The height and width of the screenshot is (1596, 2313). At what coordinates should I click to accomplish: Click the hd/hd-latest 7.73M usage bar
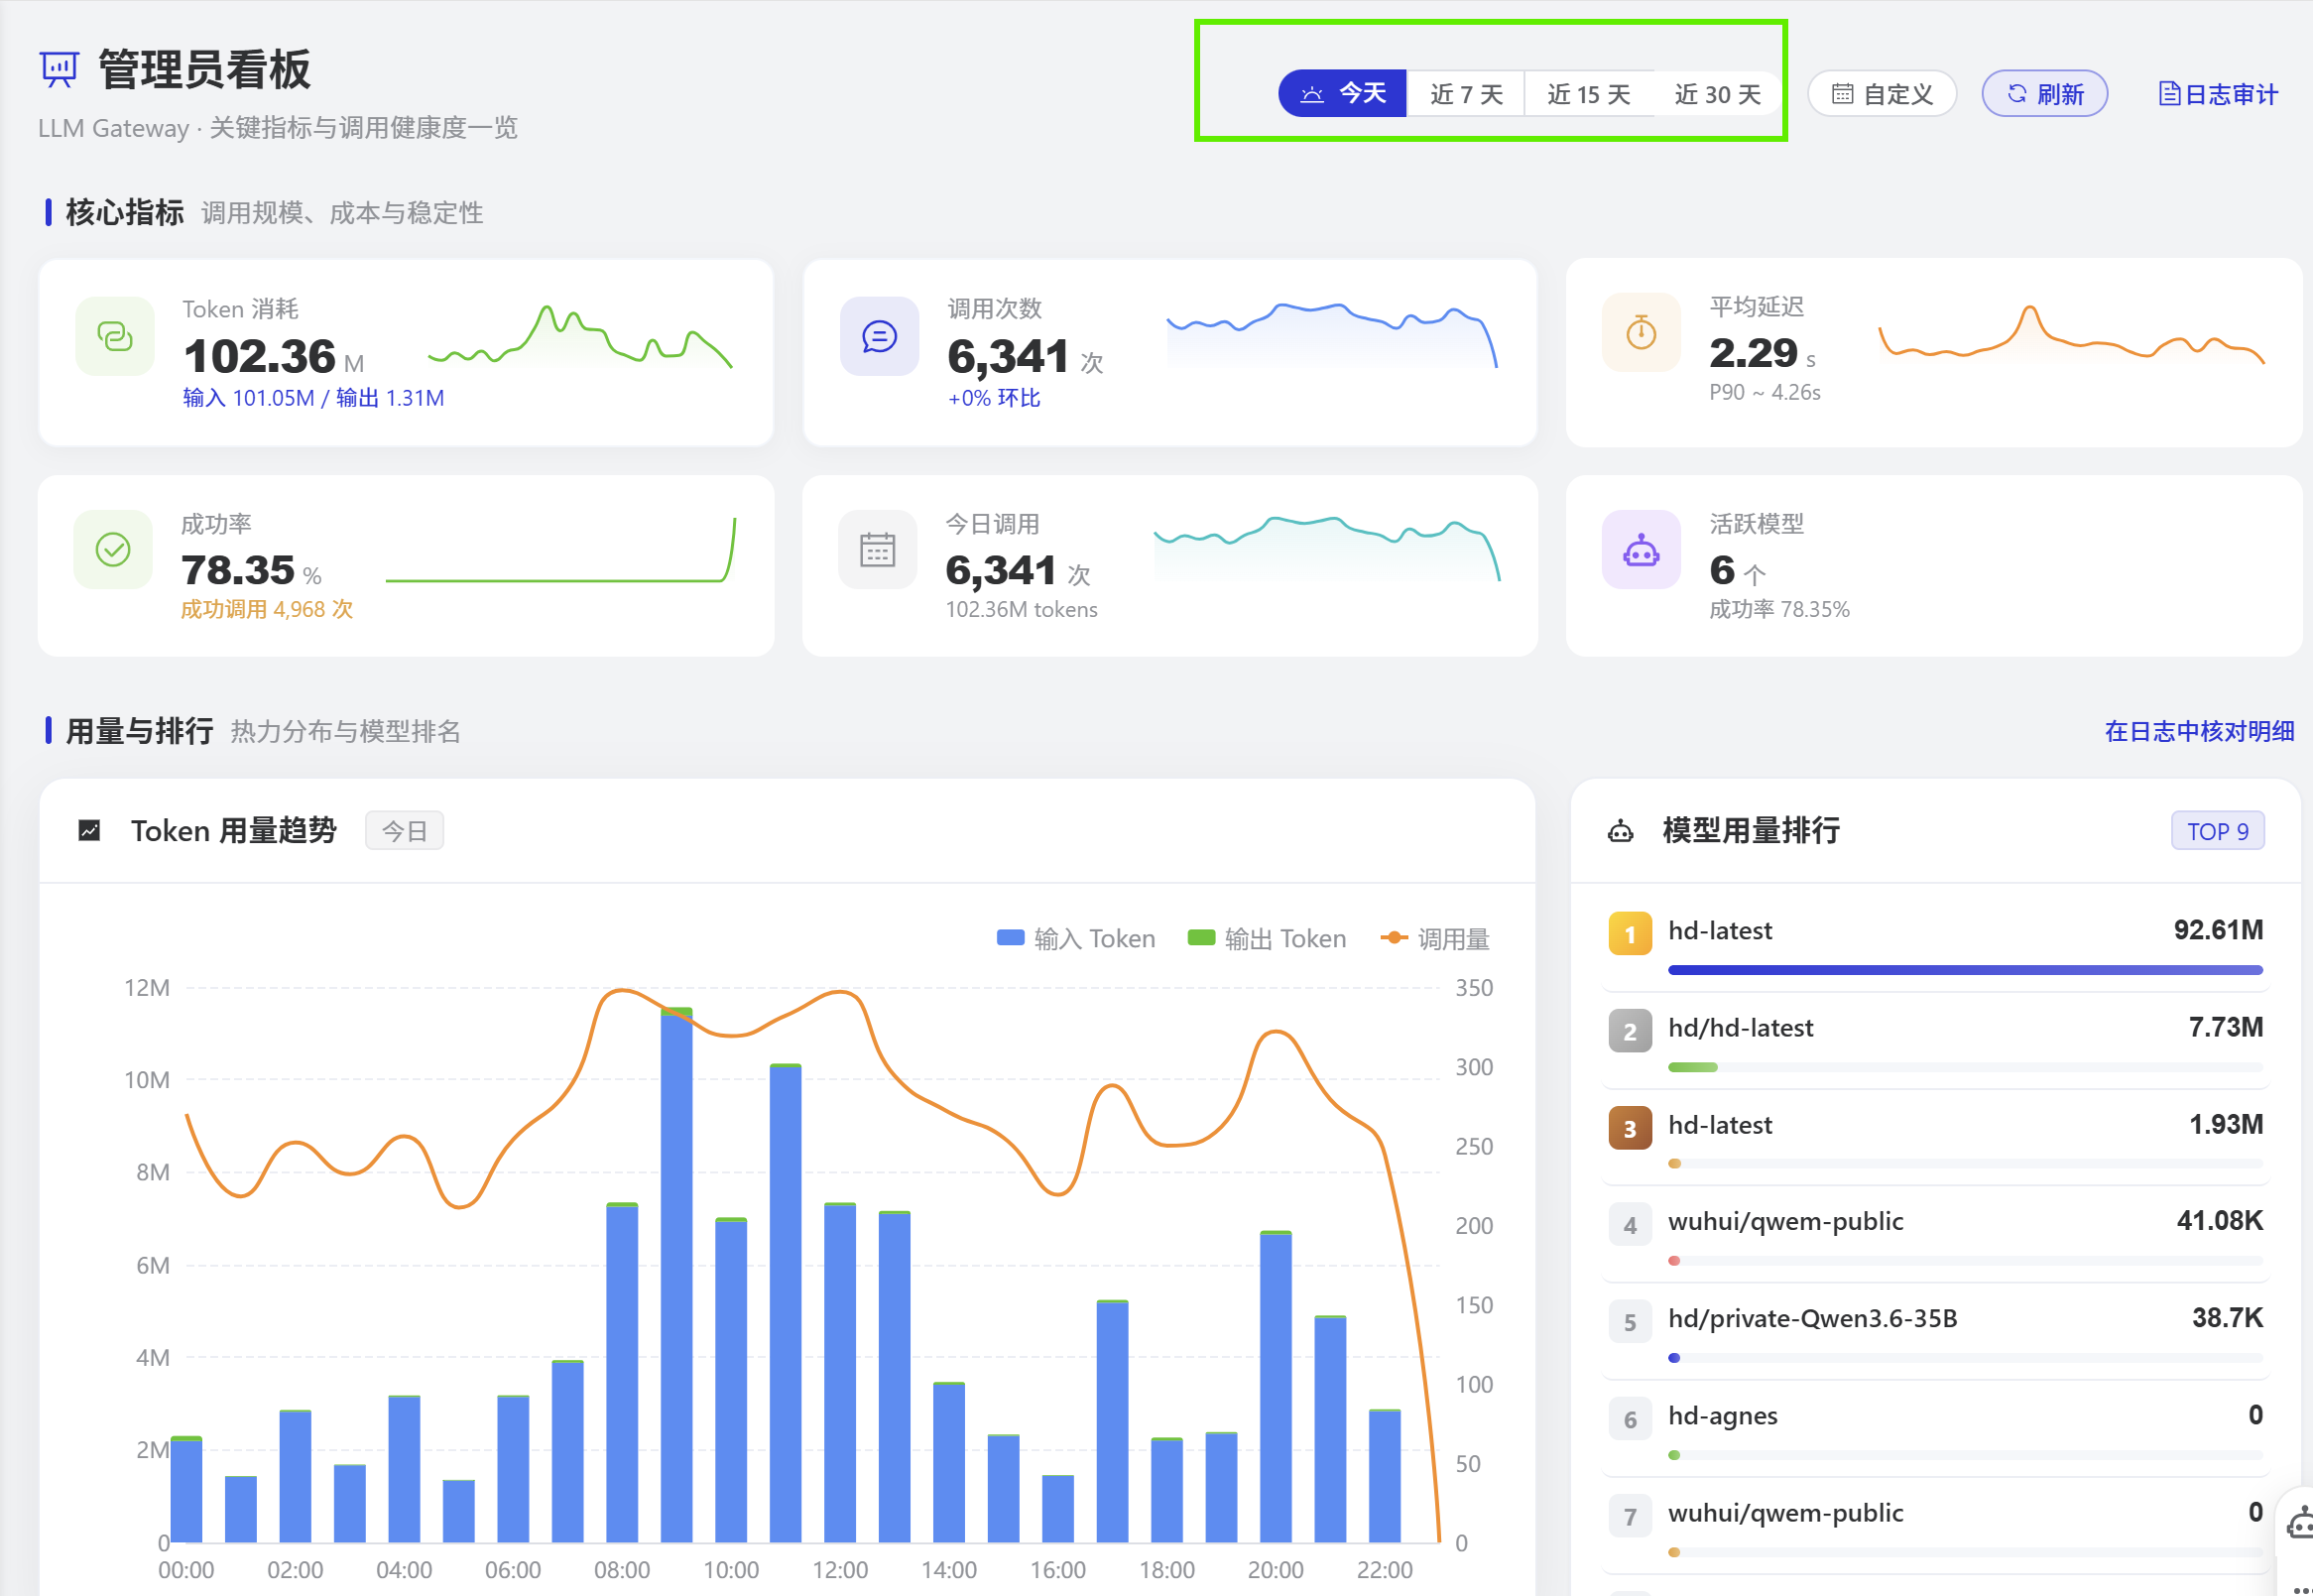[x=1965, y=1067]
